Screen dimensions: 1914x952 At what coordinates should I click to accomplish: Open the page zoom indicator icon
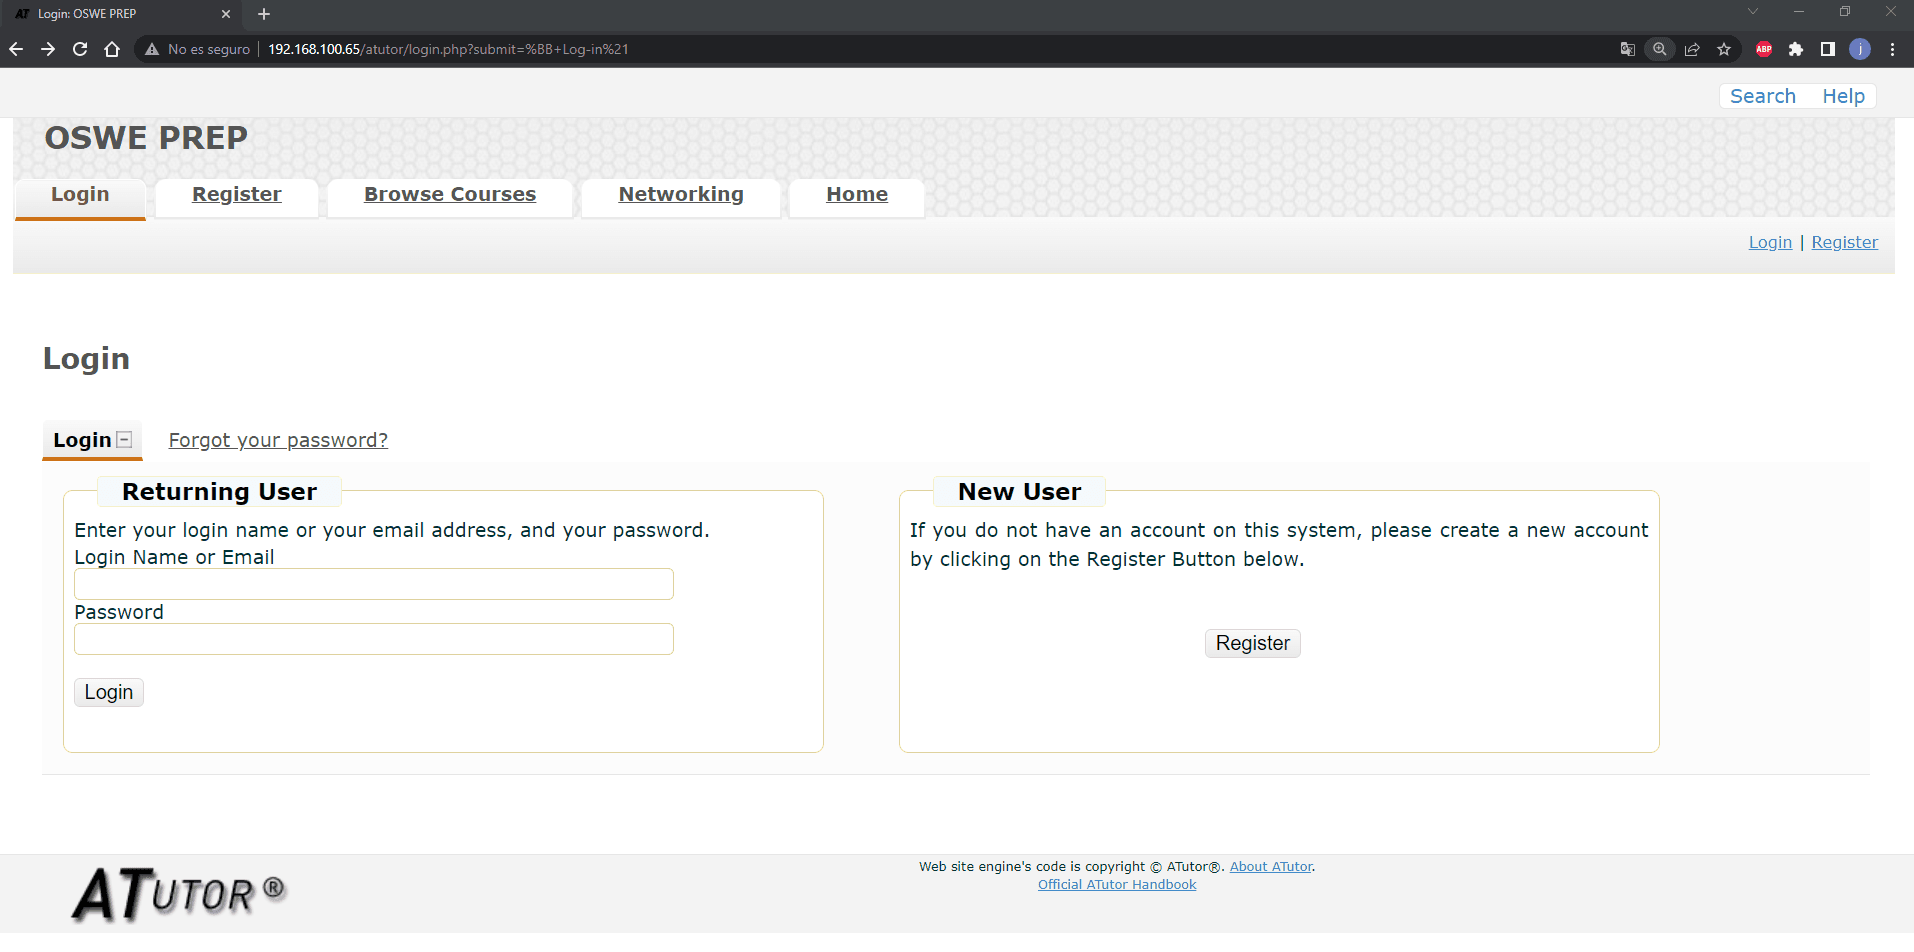[1660, 49]
